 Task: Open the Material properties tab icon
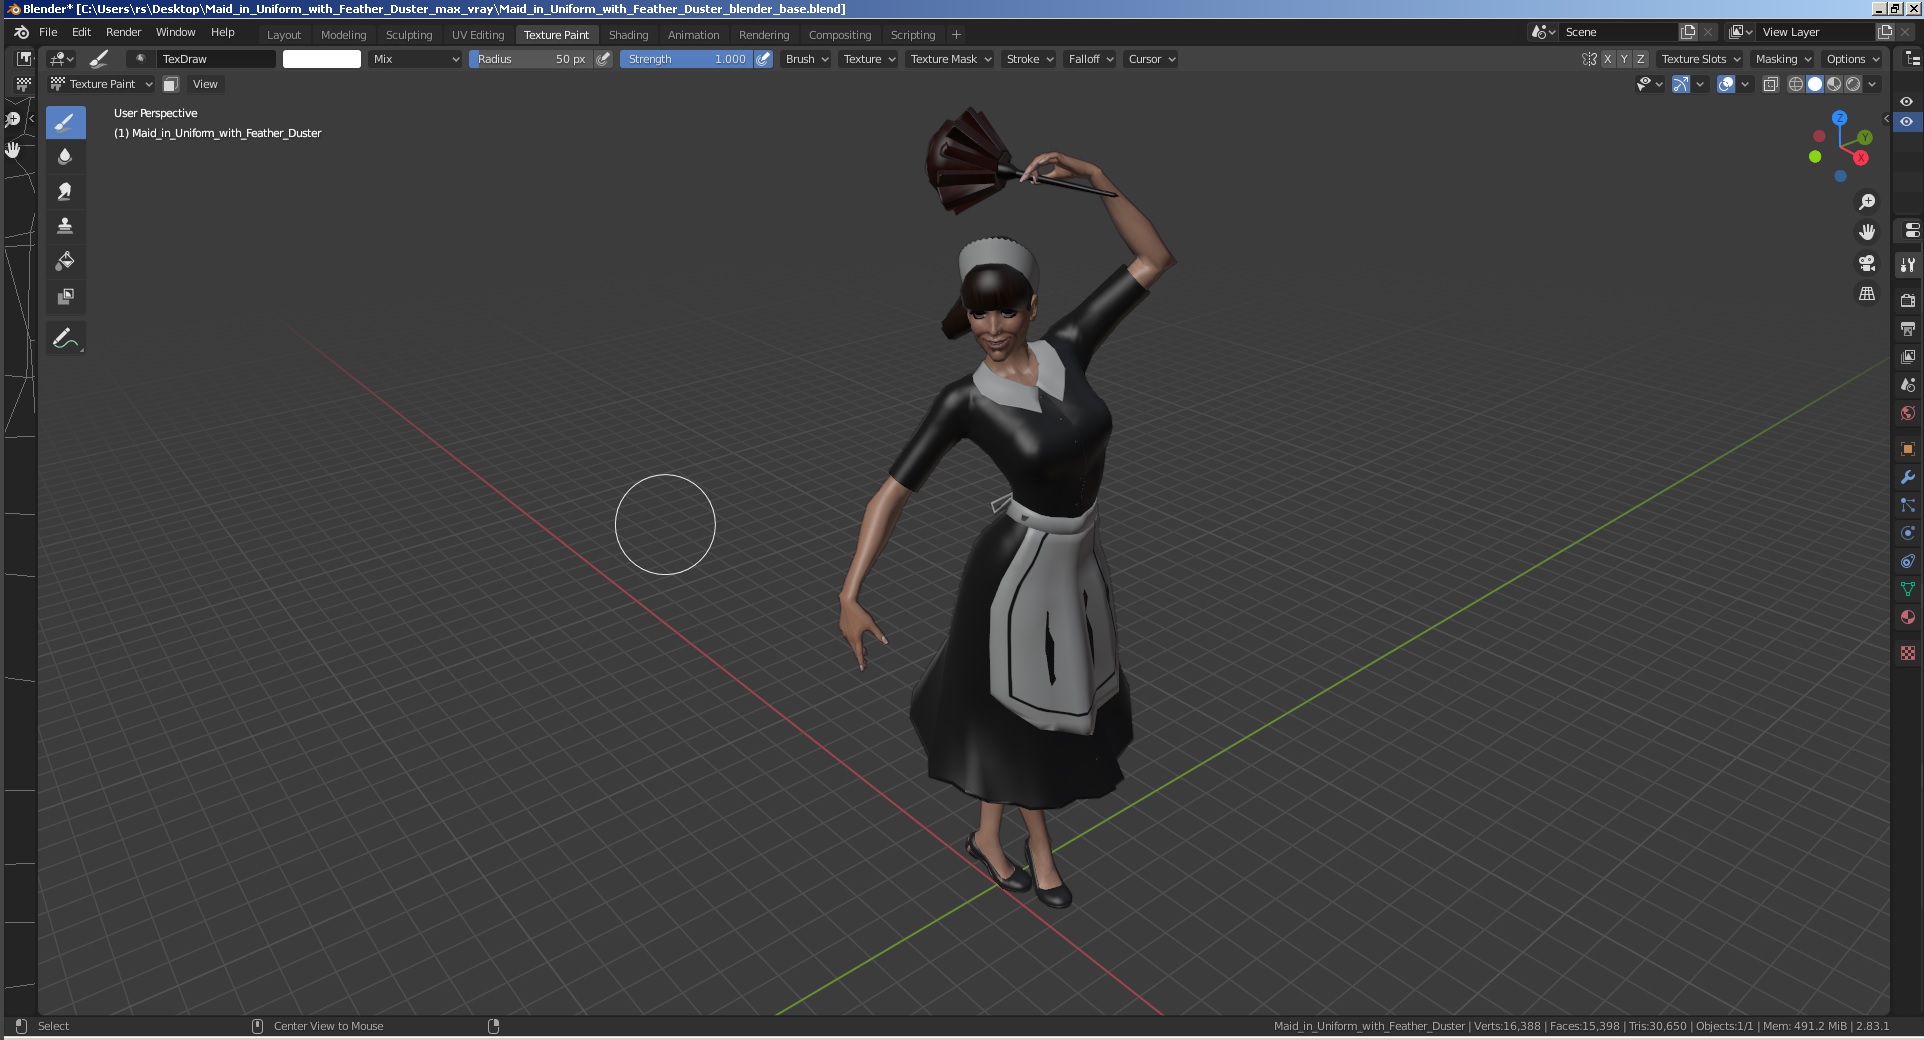[1908, 617]
